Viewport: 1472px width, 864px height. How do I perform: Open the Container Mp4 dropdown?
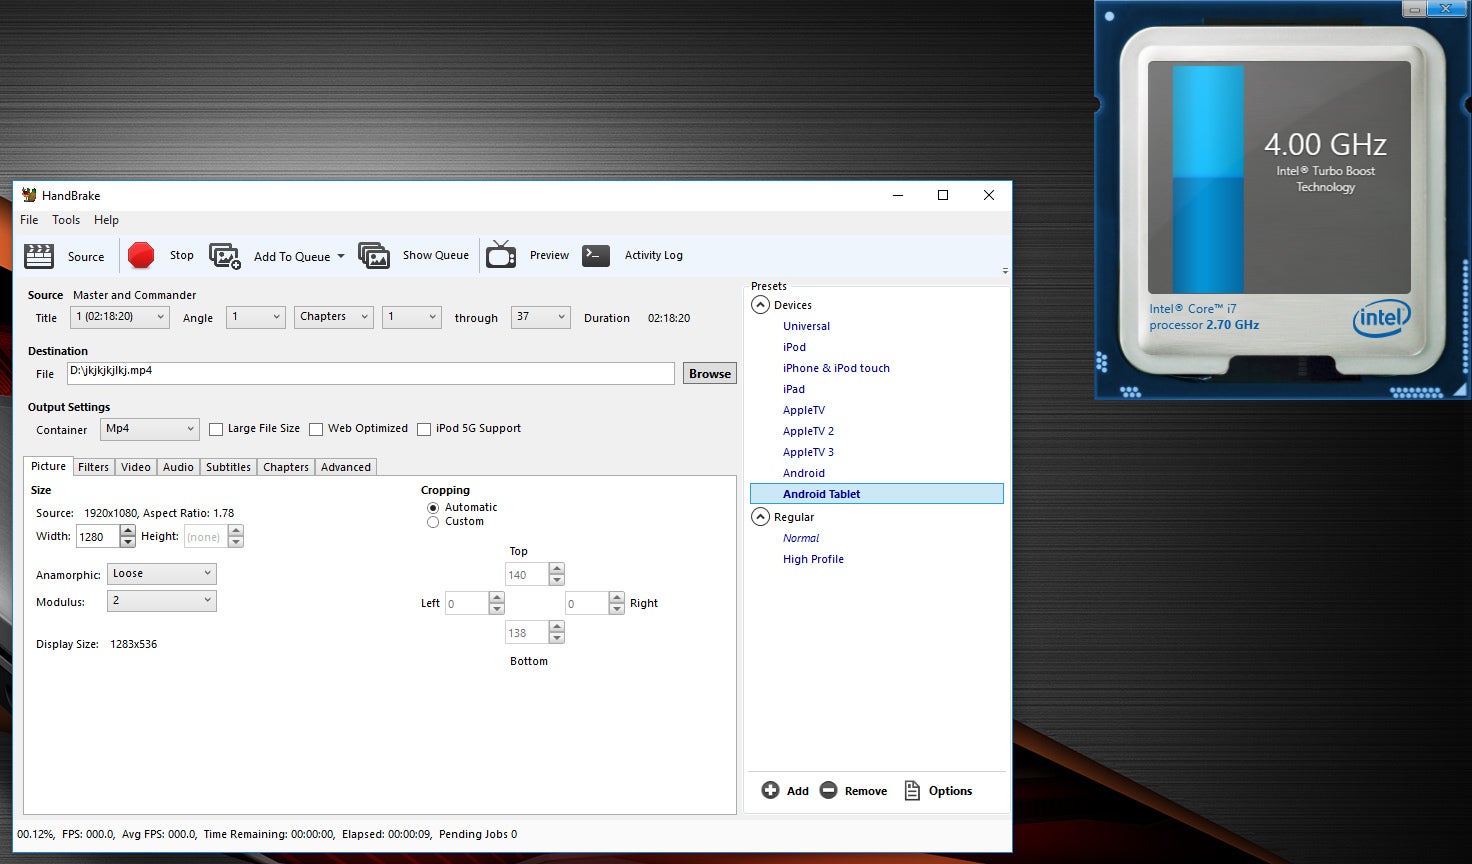point(150,429)
